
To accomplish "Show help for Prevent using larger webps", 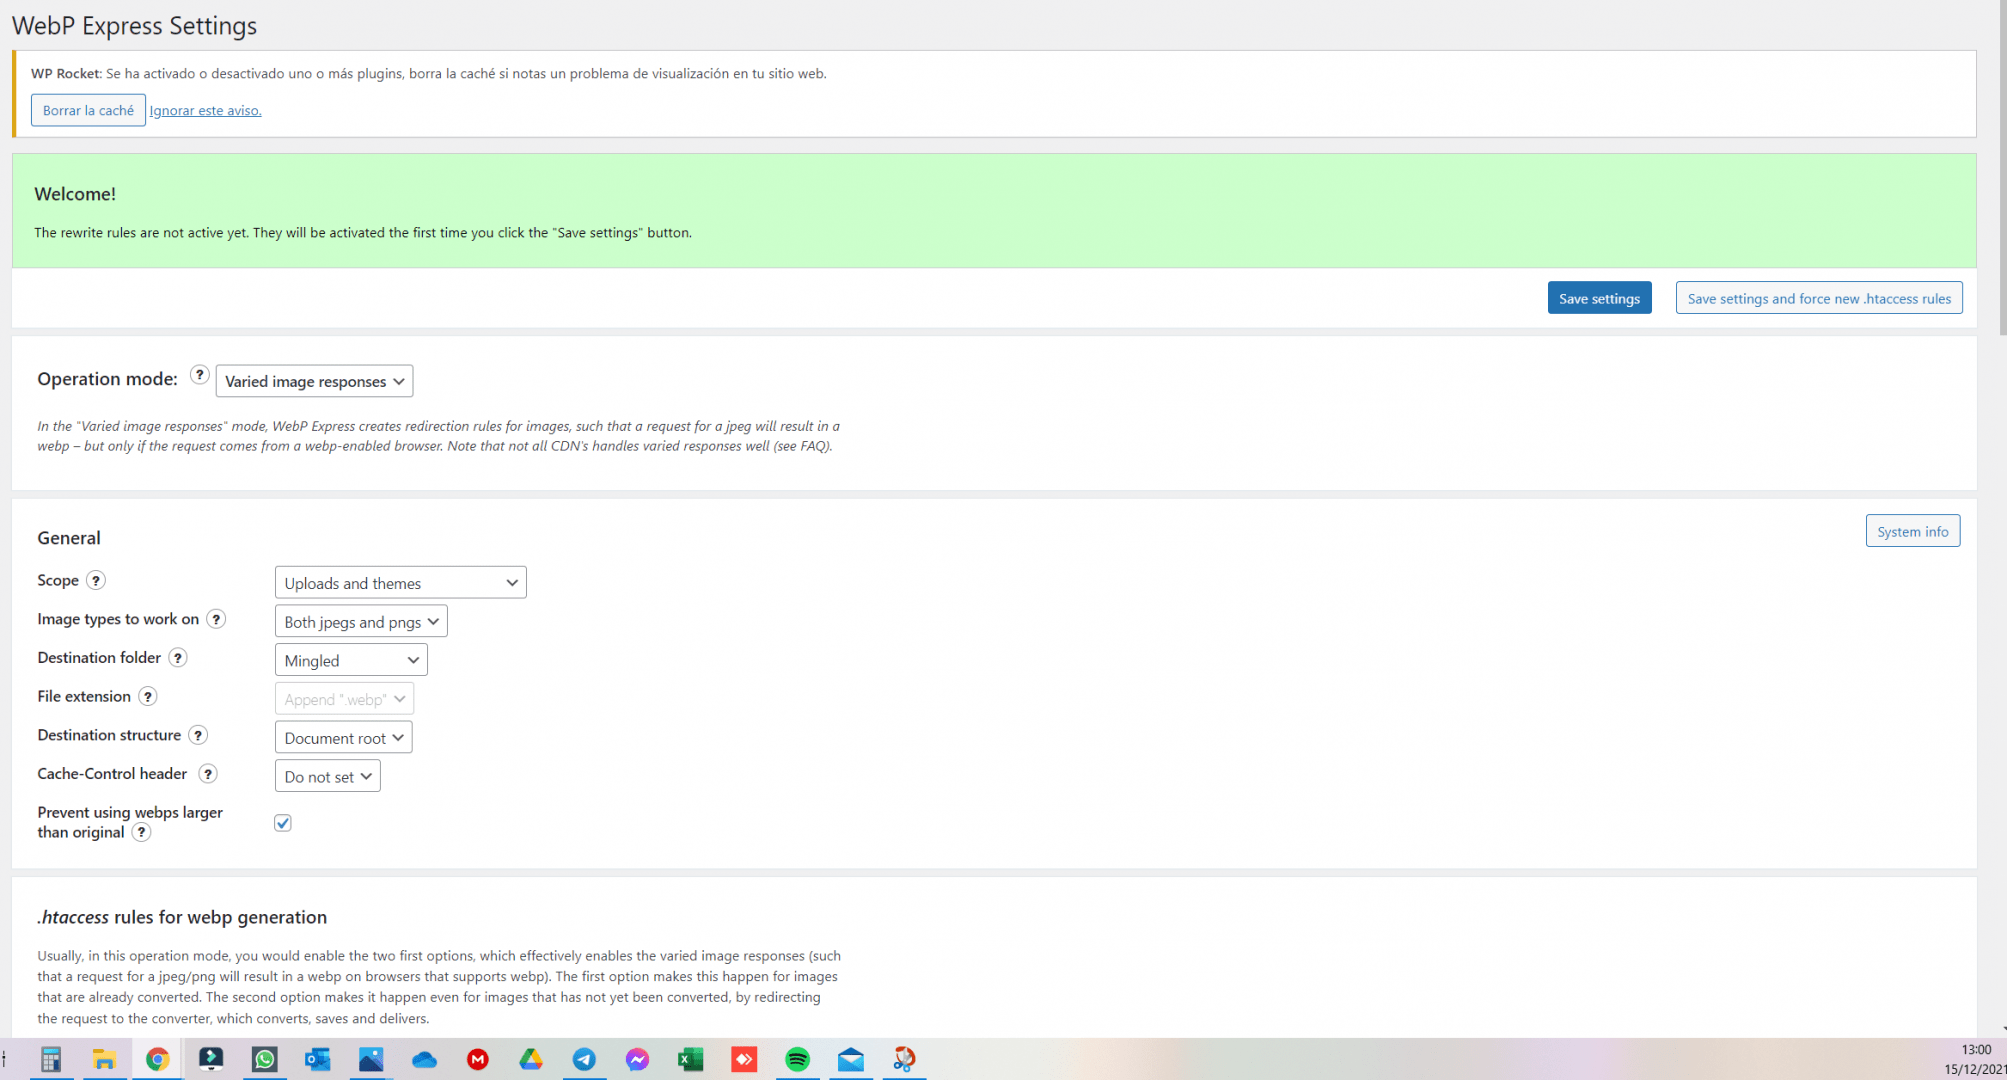I will [x=142, y=832].
